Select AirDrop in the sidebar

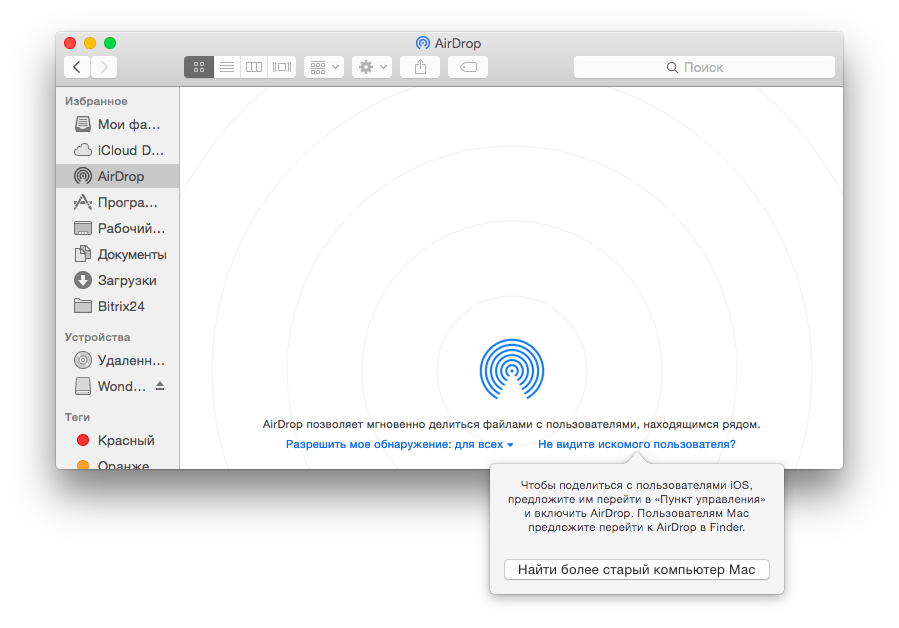(x=118, y=176)
